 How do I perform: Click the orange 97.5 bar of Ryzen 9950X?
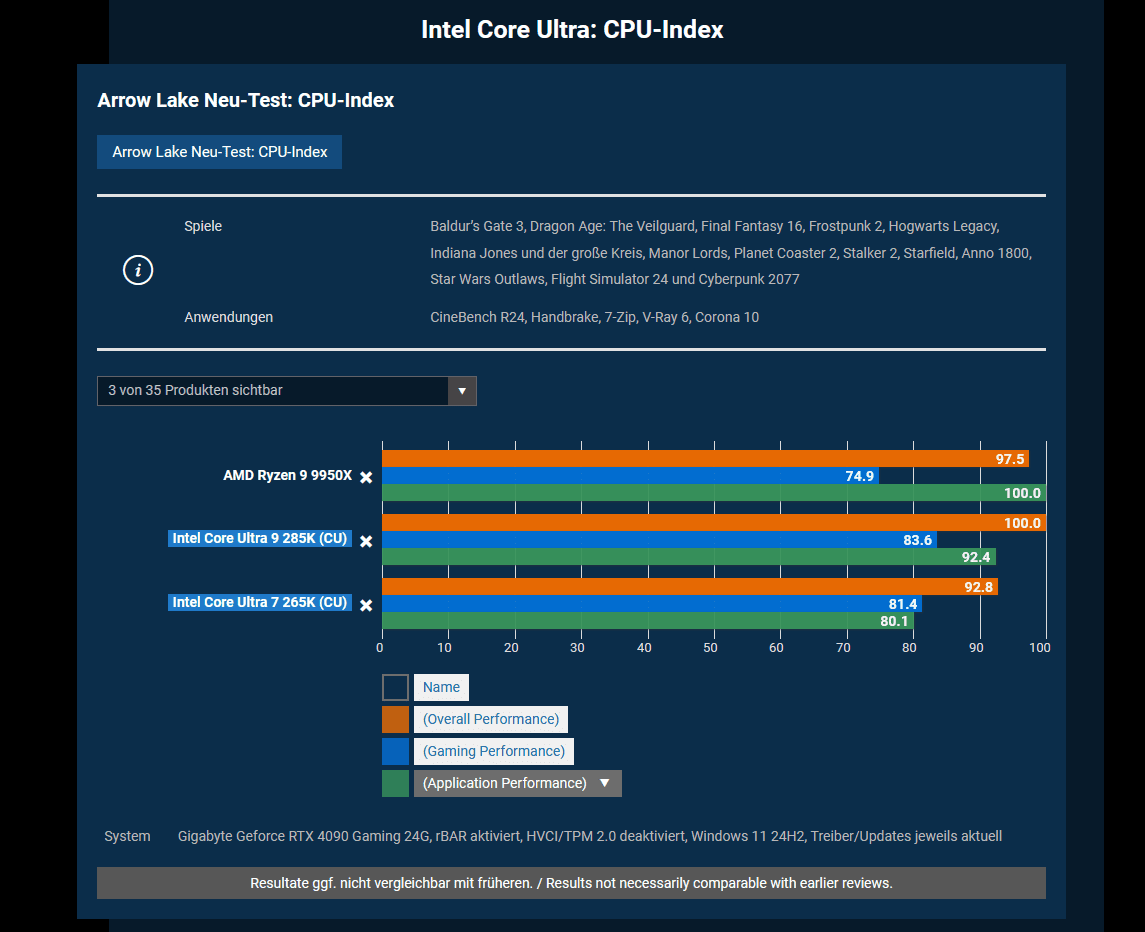pyautogui.click(x=705, y=459)
